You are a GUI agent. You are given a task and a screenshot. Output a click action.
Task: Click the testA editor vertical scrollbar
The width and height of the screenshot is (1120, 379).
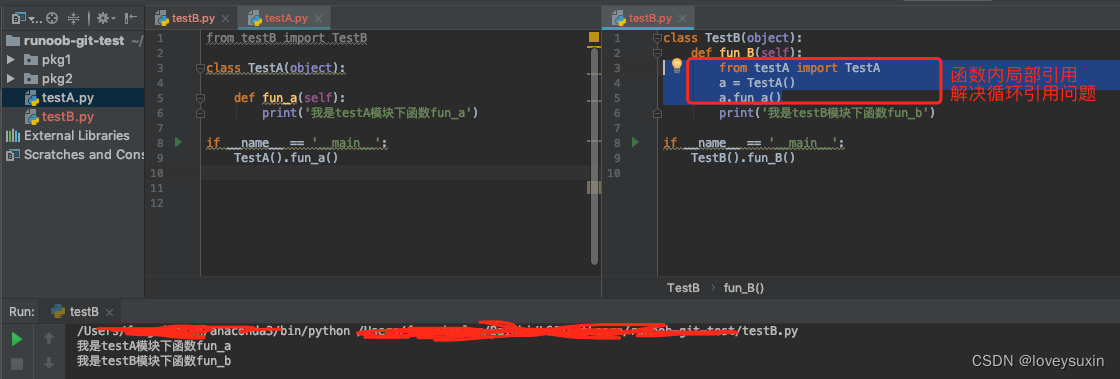point(594,155)
